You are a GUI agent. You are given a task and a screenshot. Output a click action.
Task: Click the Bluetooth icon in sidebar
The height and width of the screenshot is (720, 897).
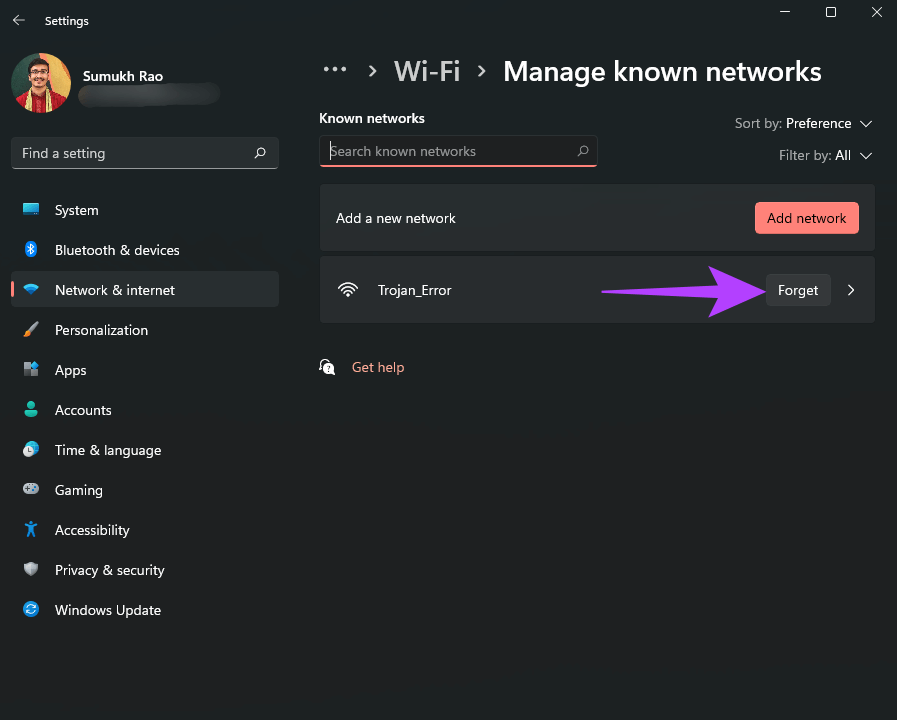pyautogui.click(x=31, y=249)
